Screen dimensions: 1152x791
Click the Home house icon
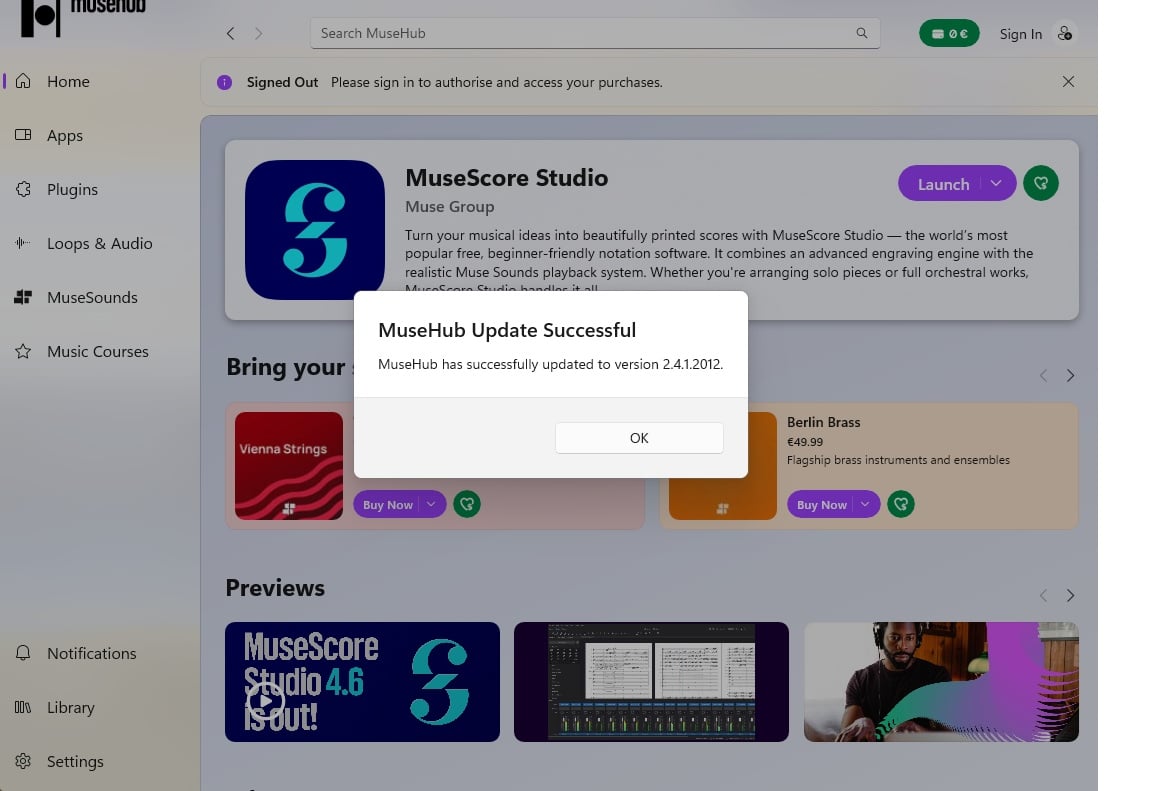pyautogui.click(x=23, y=81)
